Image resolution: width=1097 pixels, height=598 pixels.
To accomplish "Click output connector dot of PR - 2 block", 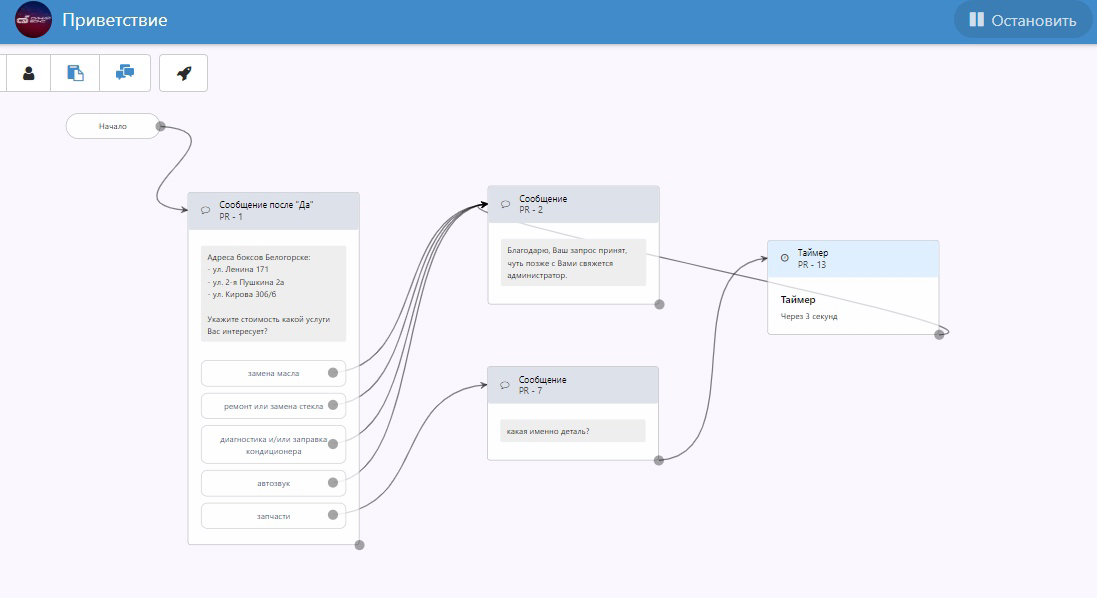I will click(x=659, y=304).
